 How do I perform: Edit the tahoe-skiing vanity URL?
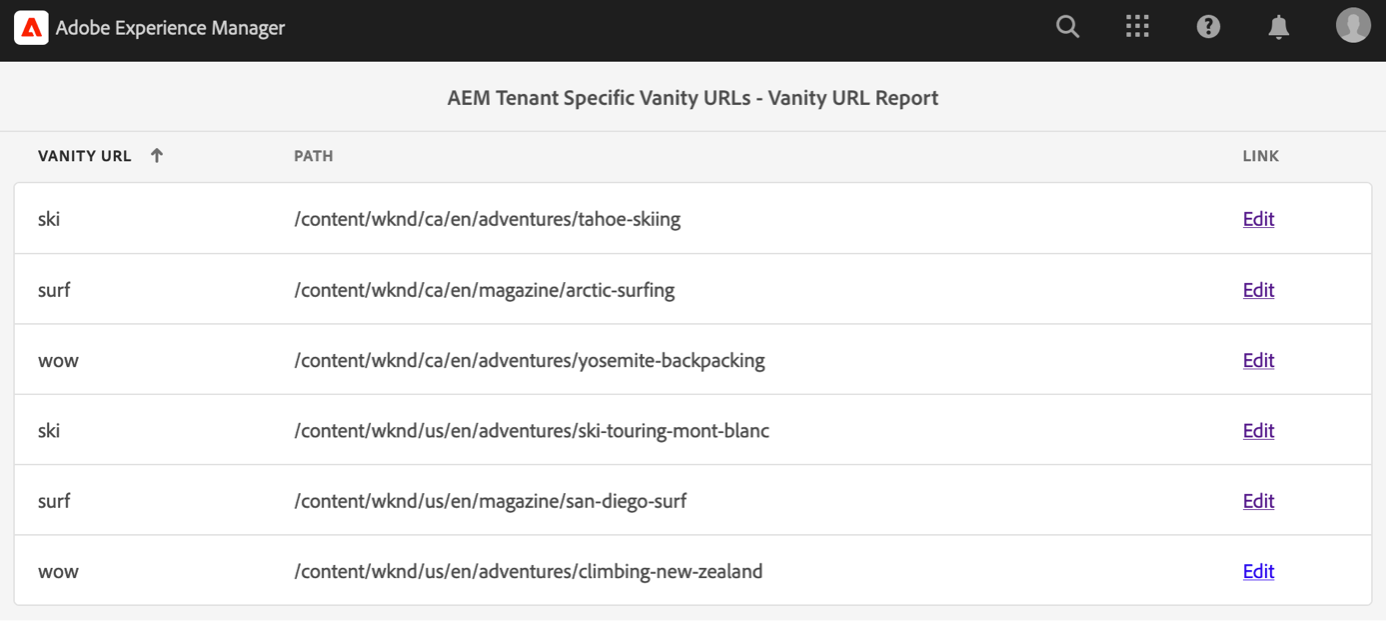1258,218
